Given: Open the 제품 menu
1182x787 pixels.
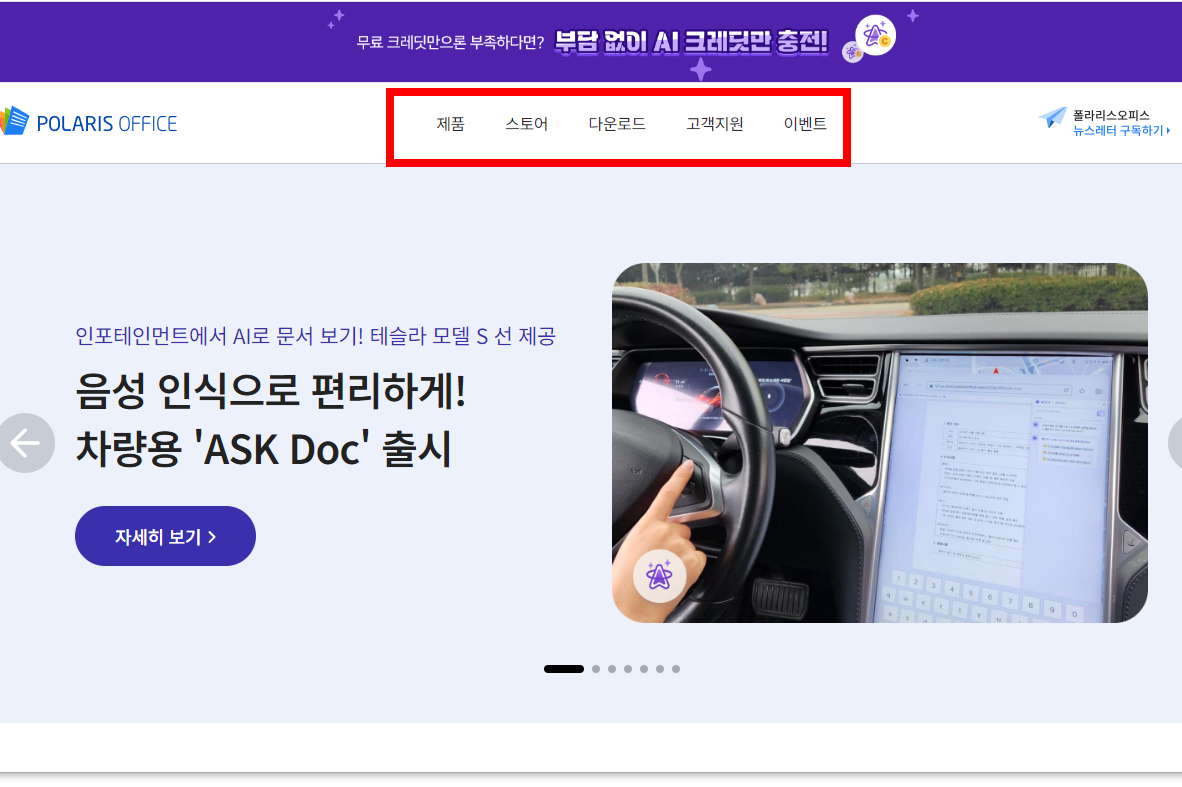Looking at the screenshot, I should 451,124.
